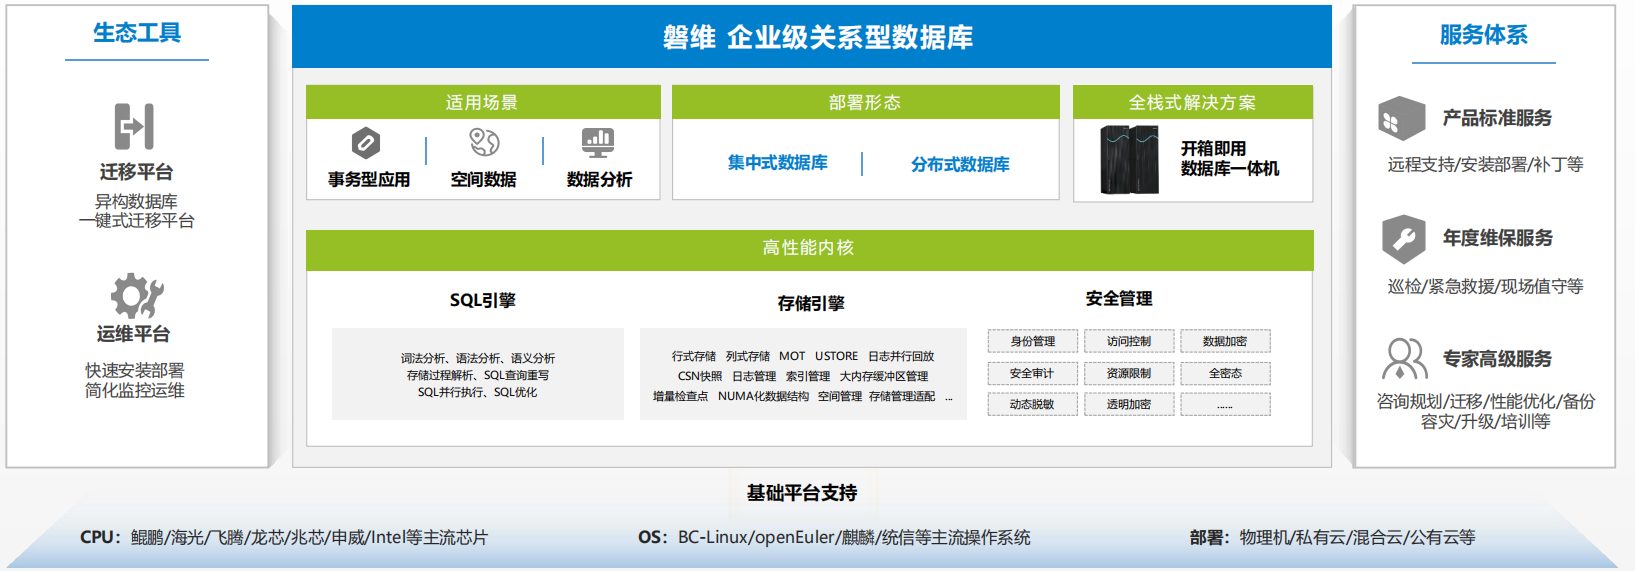Click the 产品标准服务 title
Screen dimensions: 1635x571
[x=1497, y=118]
